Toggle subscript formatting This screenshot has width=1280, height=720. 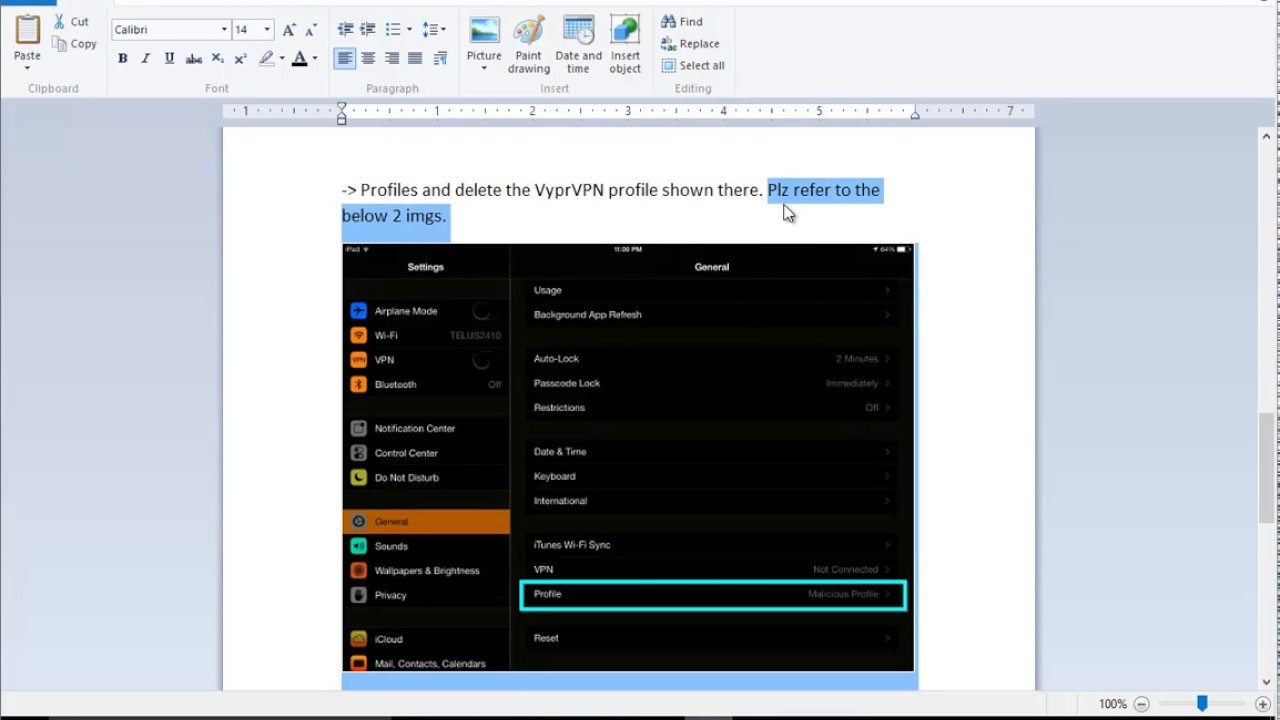[x=217, y=59]
